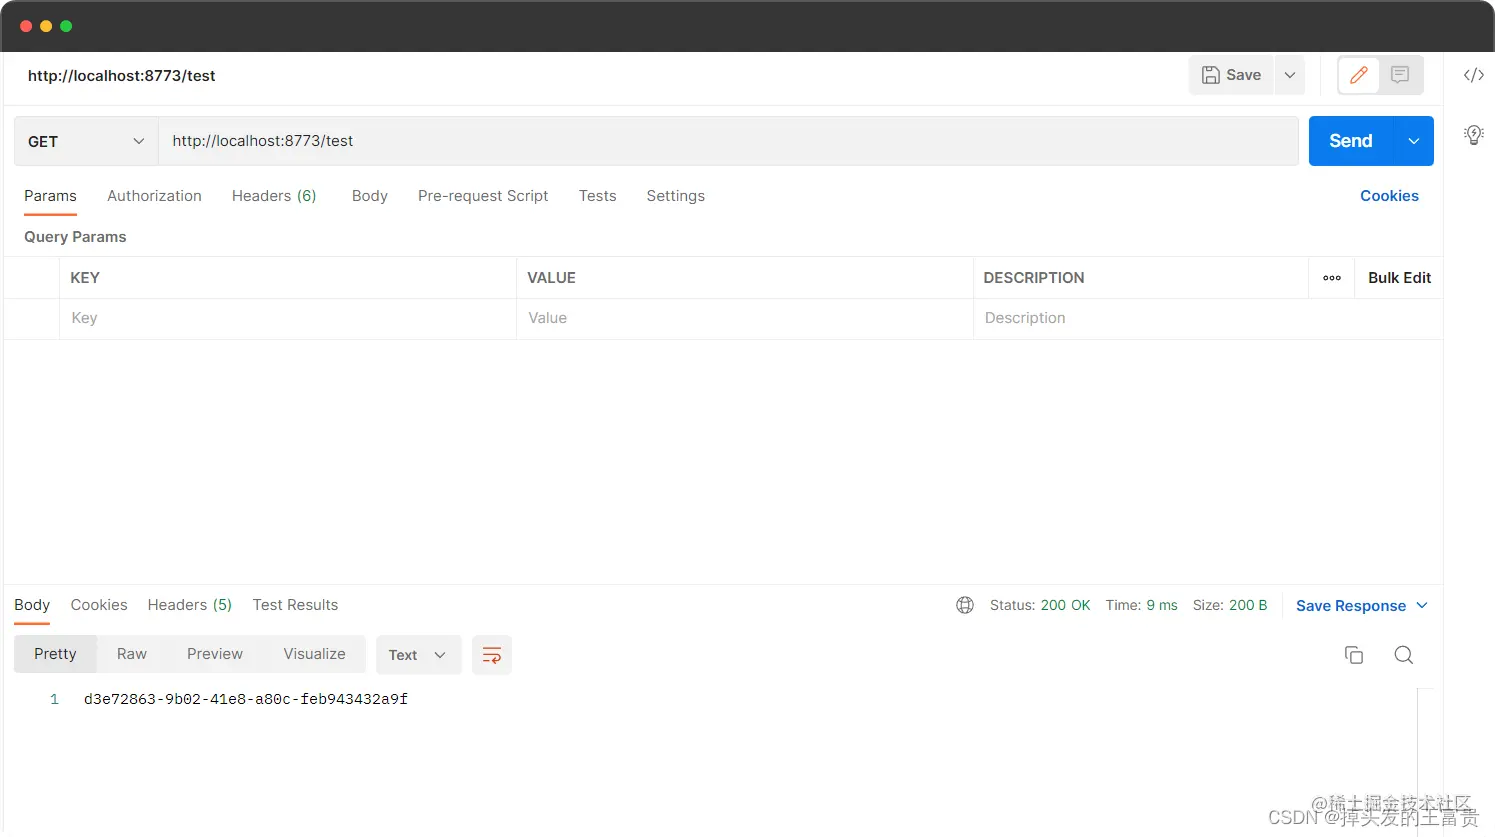The height and width of the screenshot is (837, 1495).
Task: Open the Save Response dropdown
Action: pyautogui.click(x=1362, y=606)
